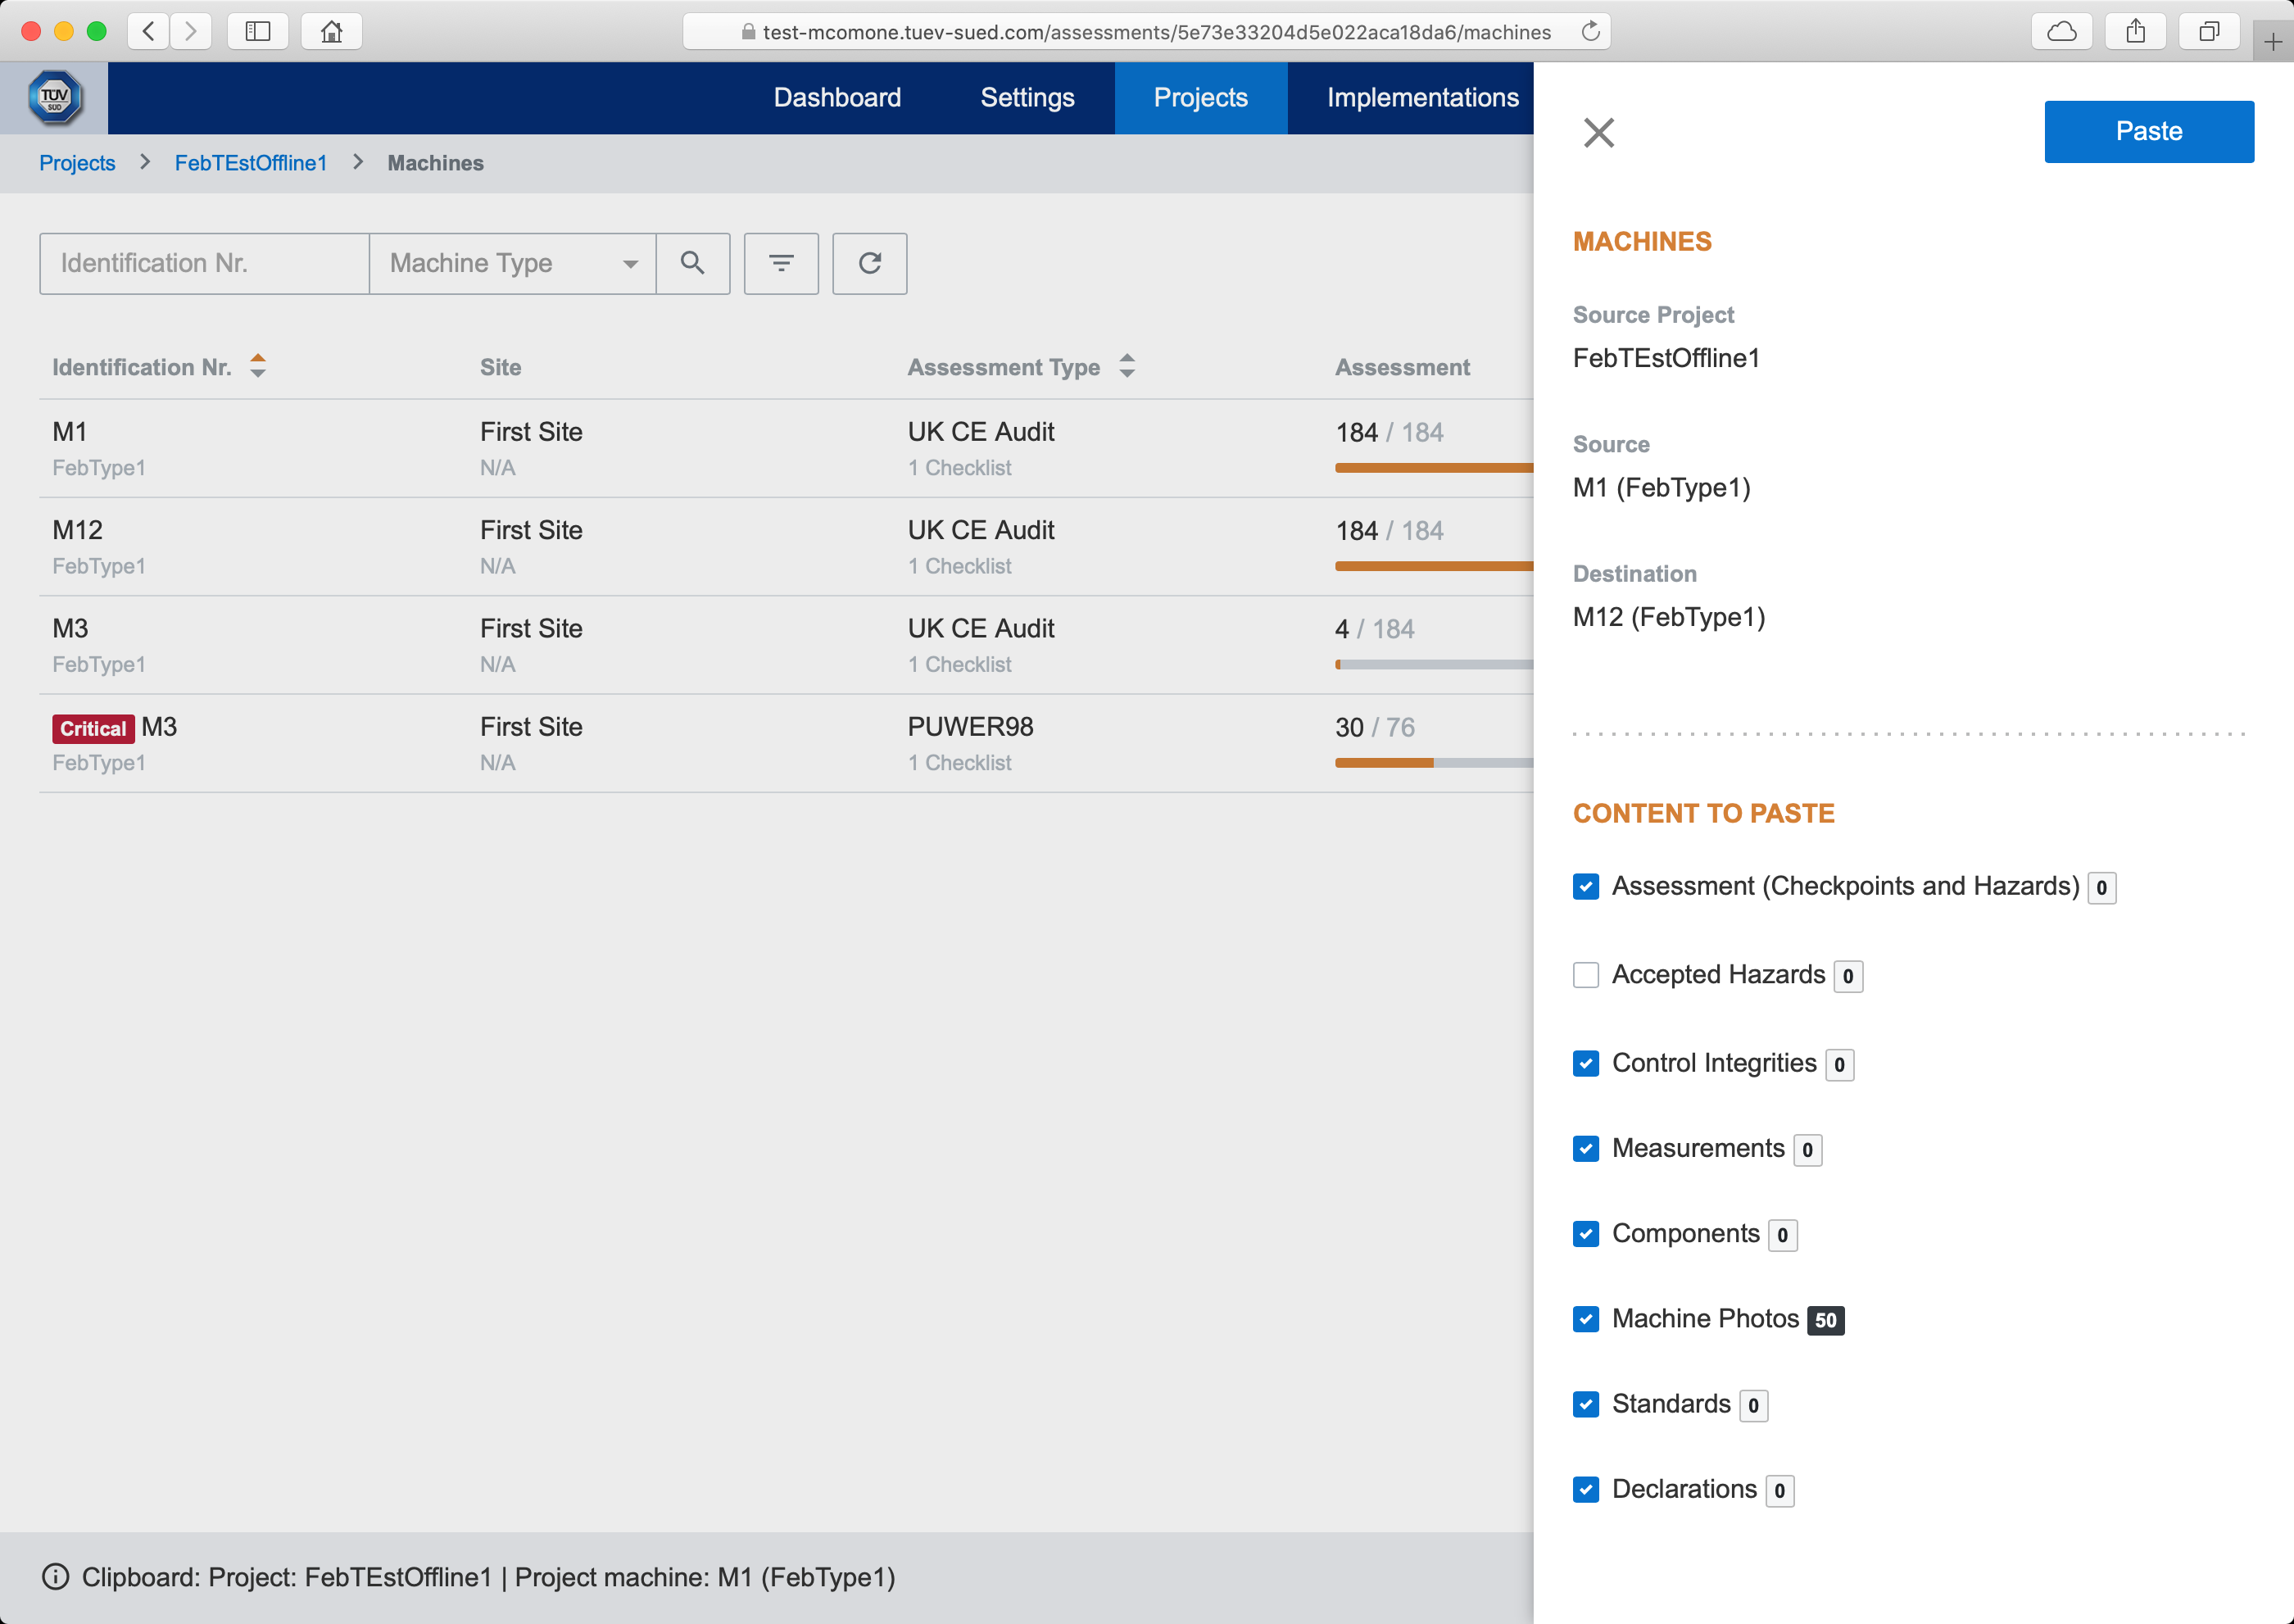The height and width of the screenshot is (1624, 2294).
Task: Open the Settings tab
Action: (x=1027, y=97)
